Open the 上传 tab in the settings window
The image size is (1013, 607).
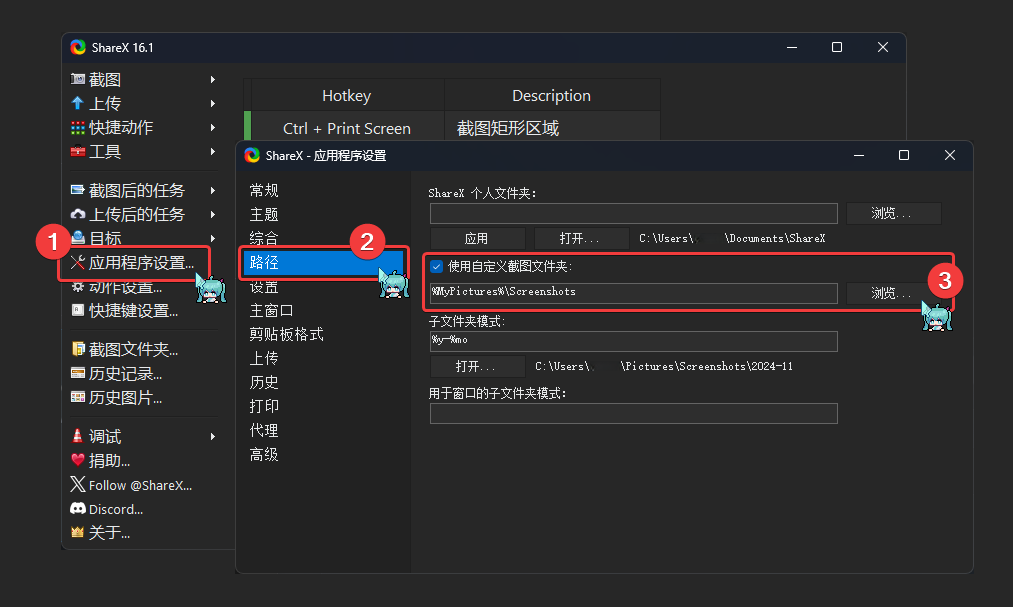(264, 358)
